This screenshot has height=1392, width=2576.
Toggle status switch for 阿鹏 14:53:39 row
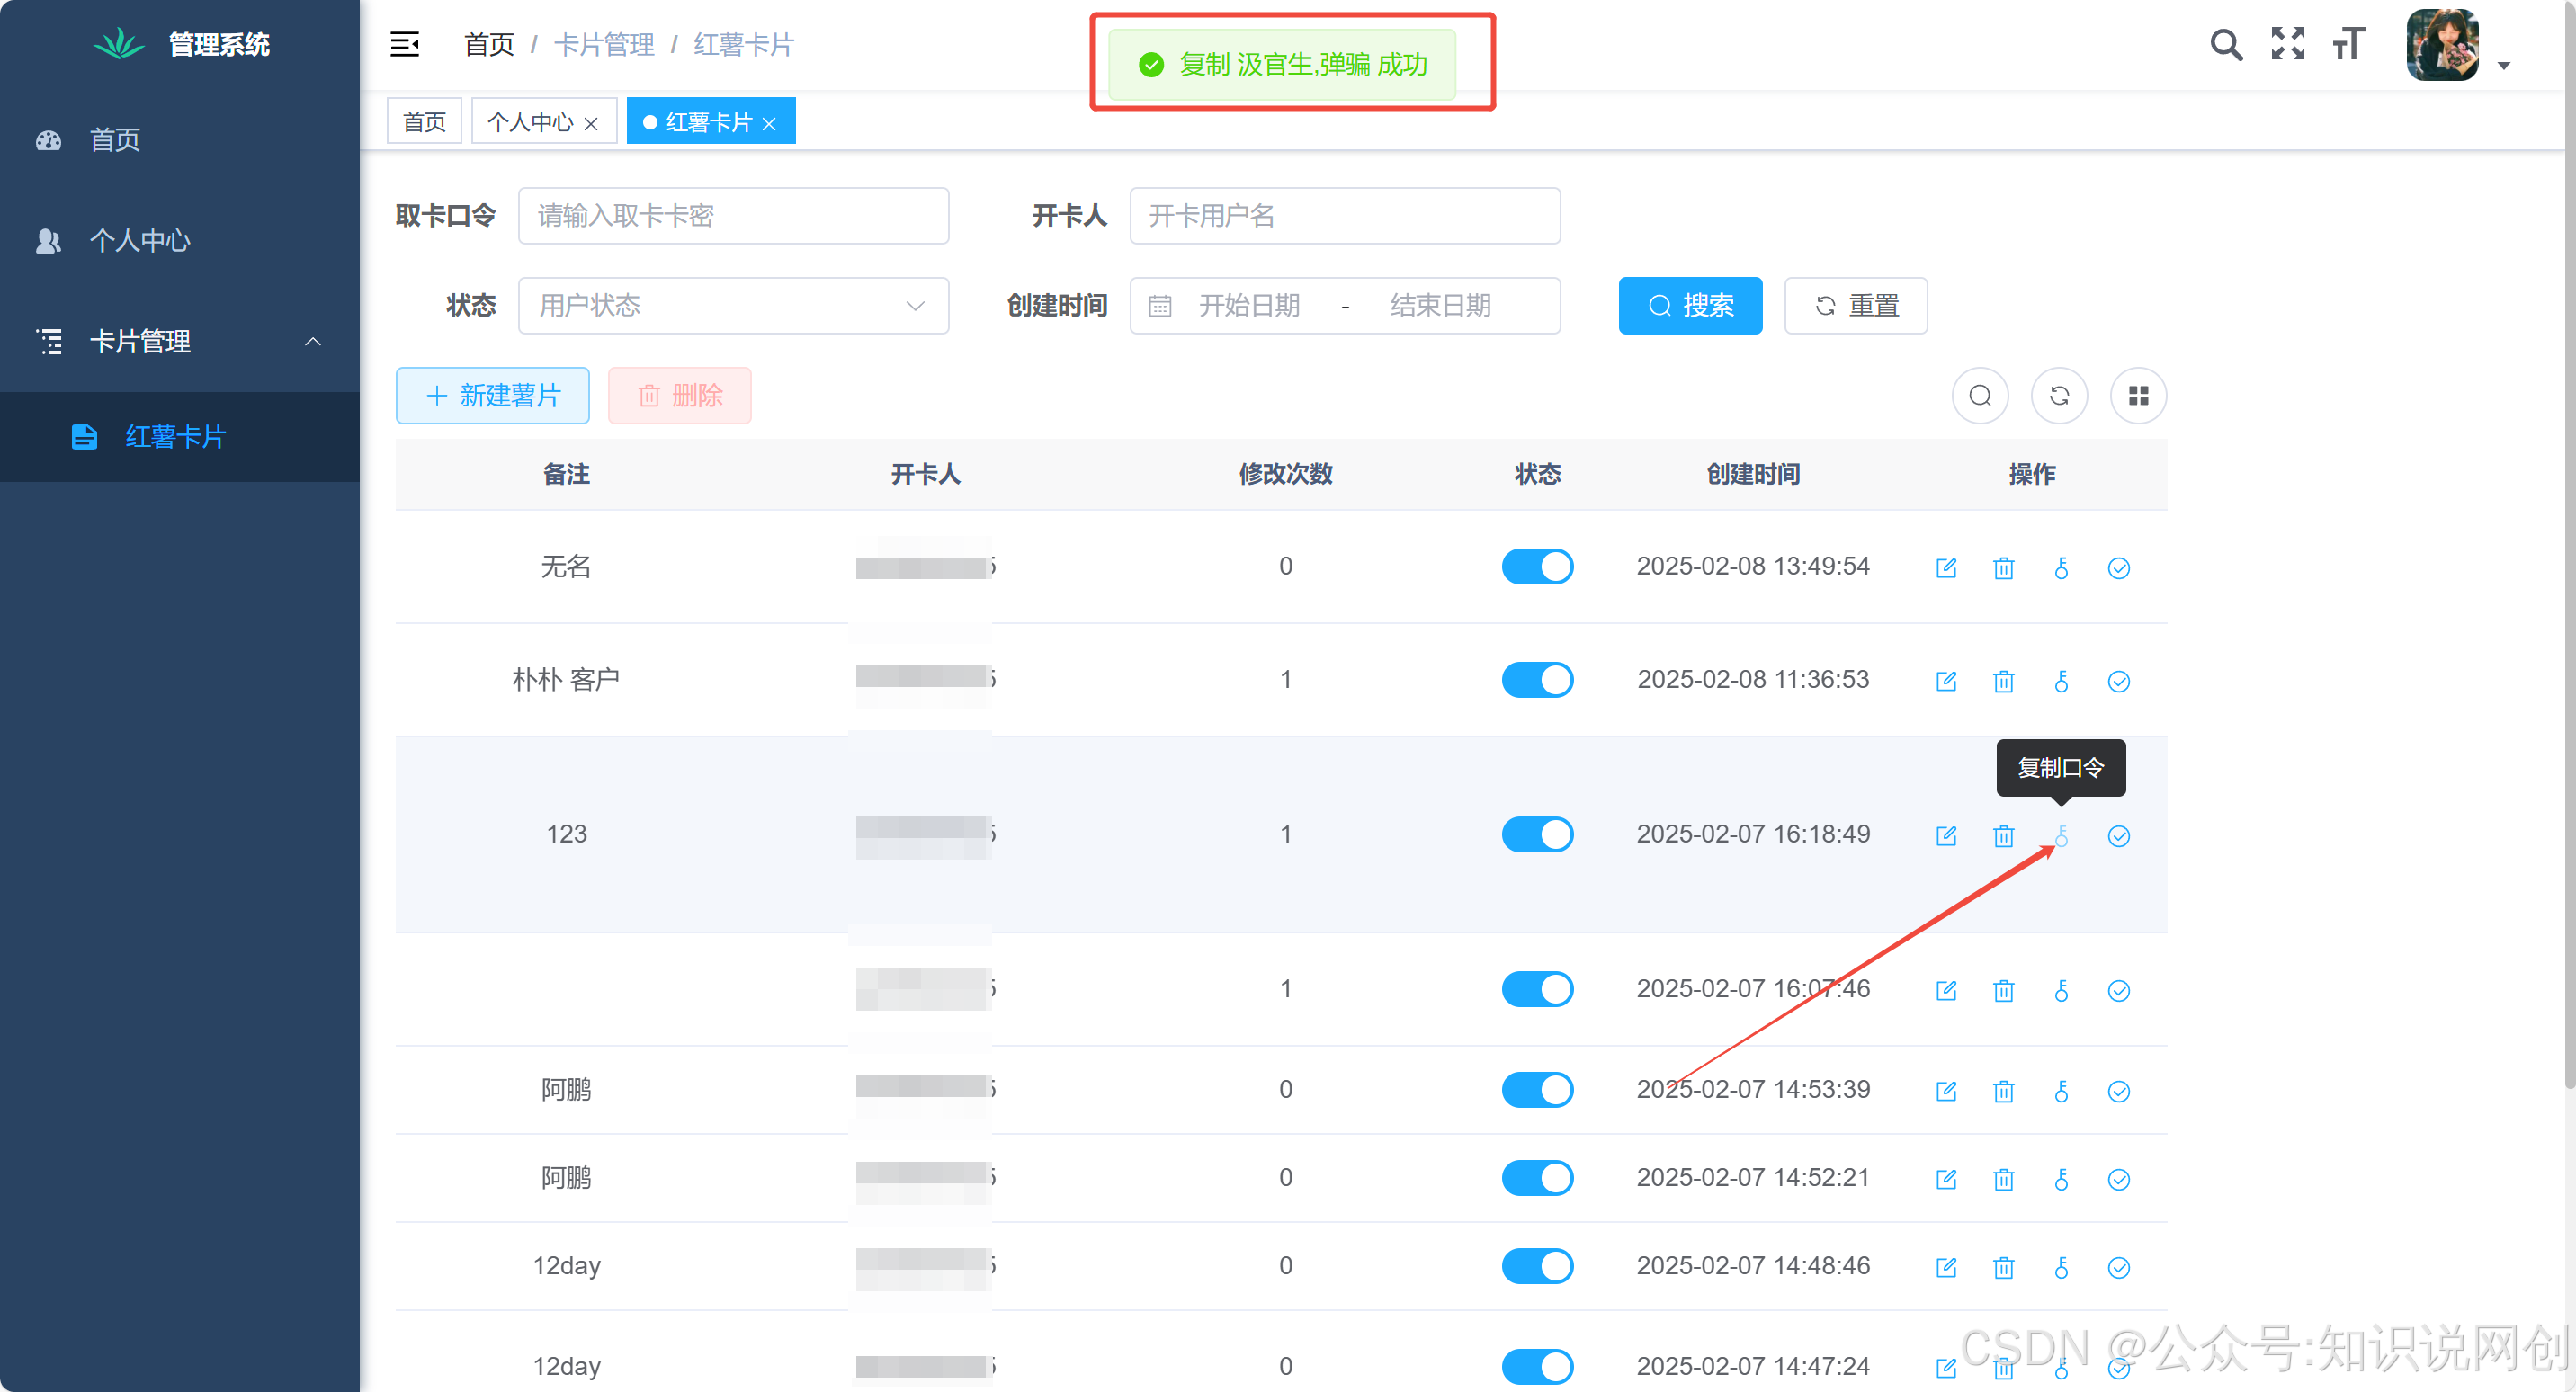coord(1537,1089)
